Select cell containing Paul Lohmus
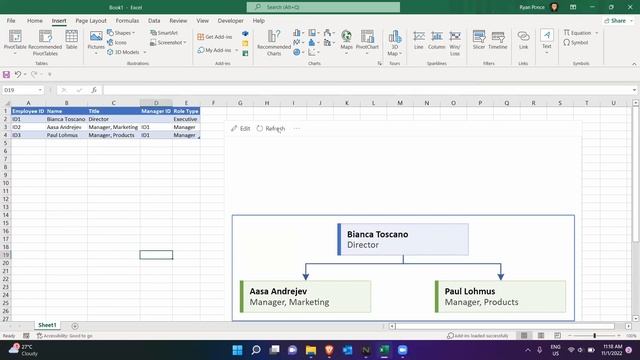Image resolution: width=640 pixels, height=360 pixels. pyautogui.click(x=66, y=135)
